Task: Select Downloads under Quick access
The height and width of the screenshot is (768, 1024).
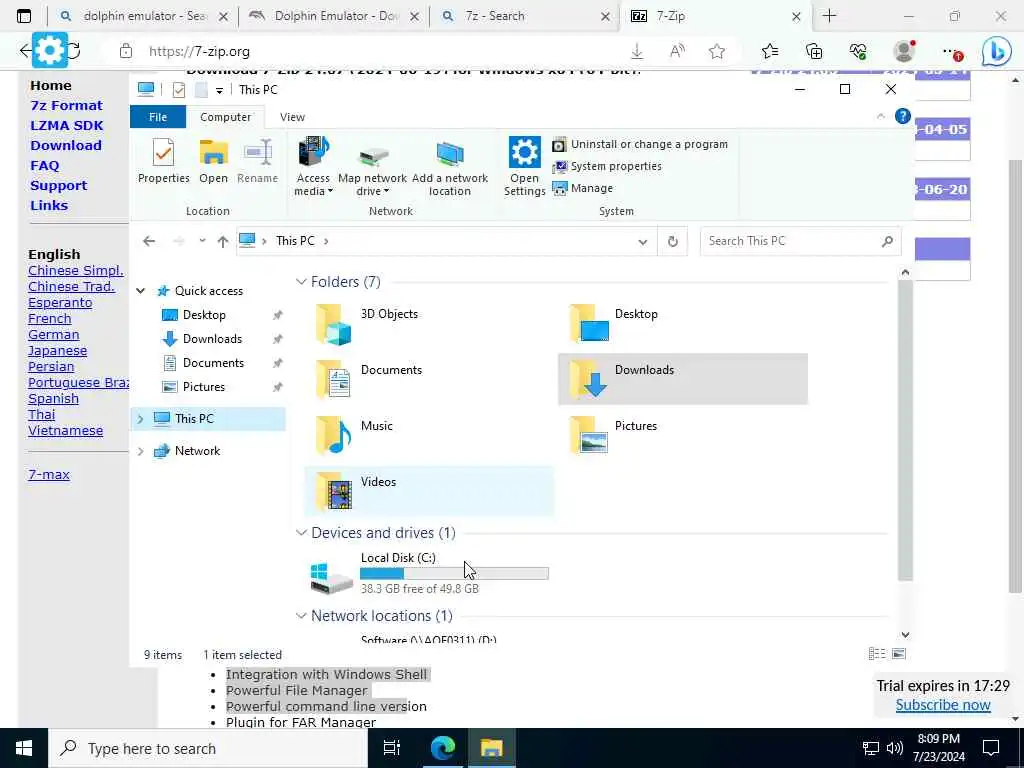Action: (x=212, y=339)
